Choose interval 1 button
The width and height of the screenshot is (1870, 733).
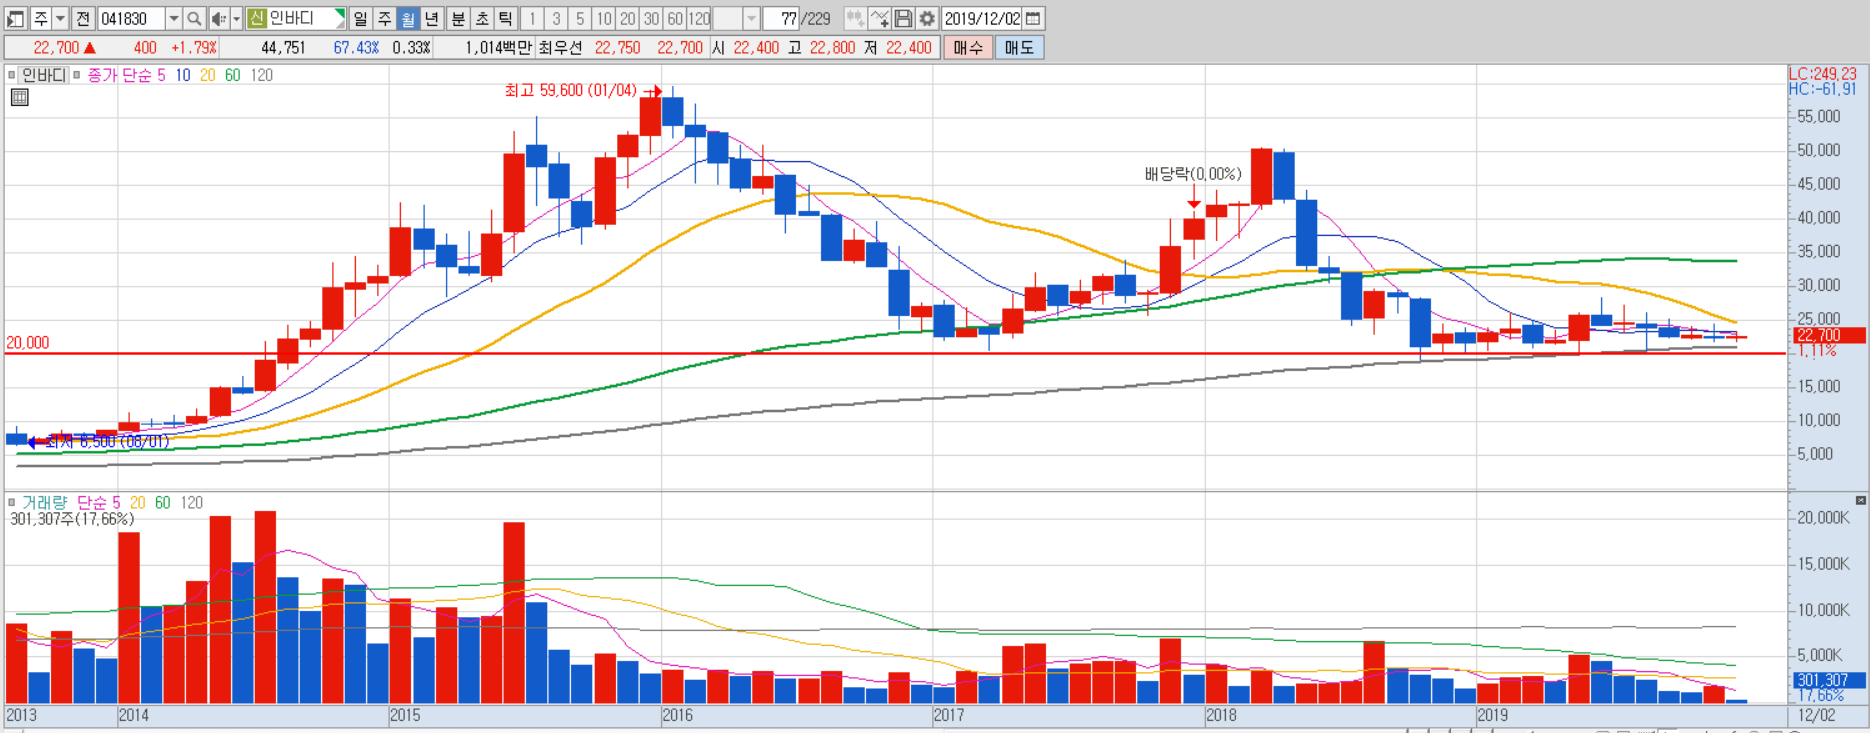[532, 18]
